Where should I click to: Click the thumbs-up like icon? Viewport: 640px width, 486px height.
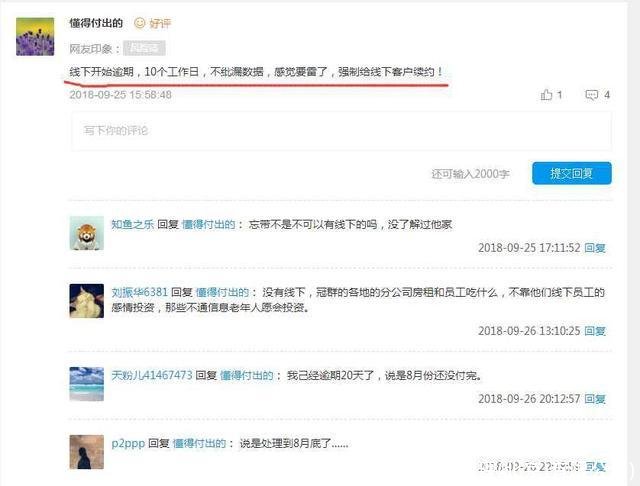(x=546, y=95)
